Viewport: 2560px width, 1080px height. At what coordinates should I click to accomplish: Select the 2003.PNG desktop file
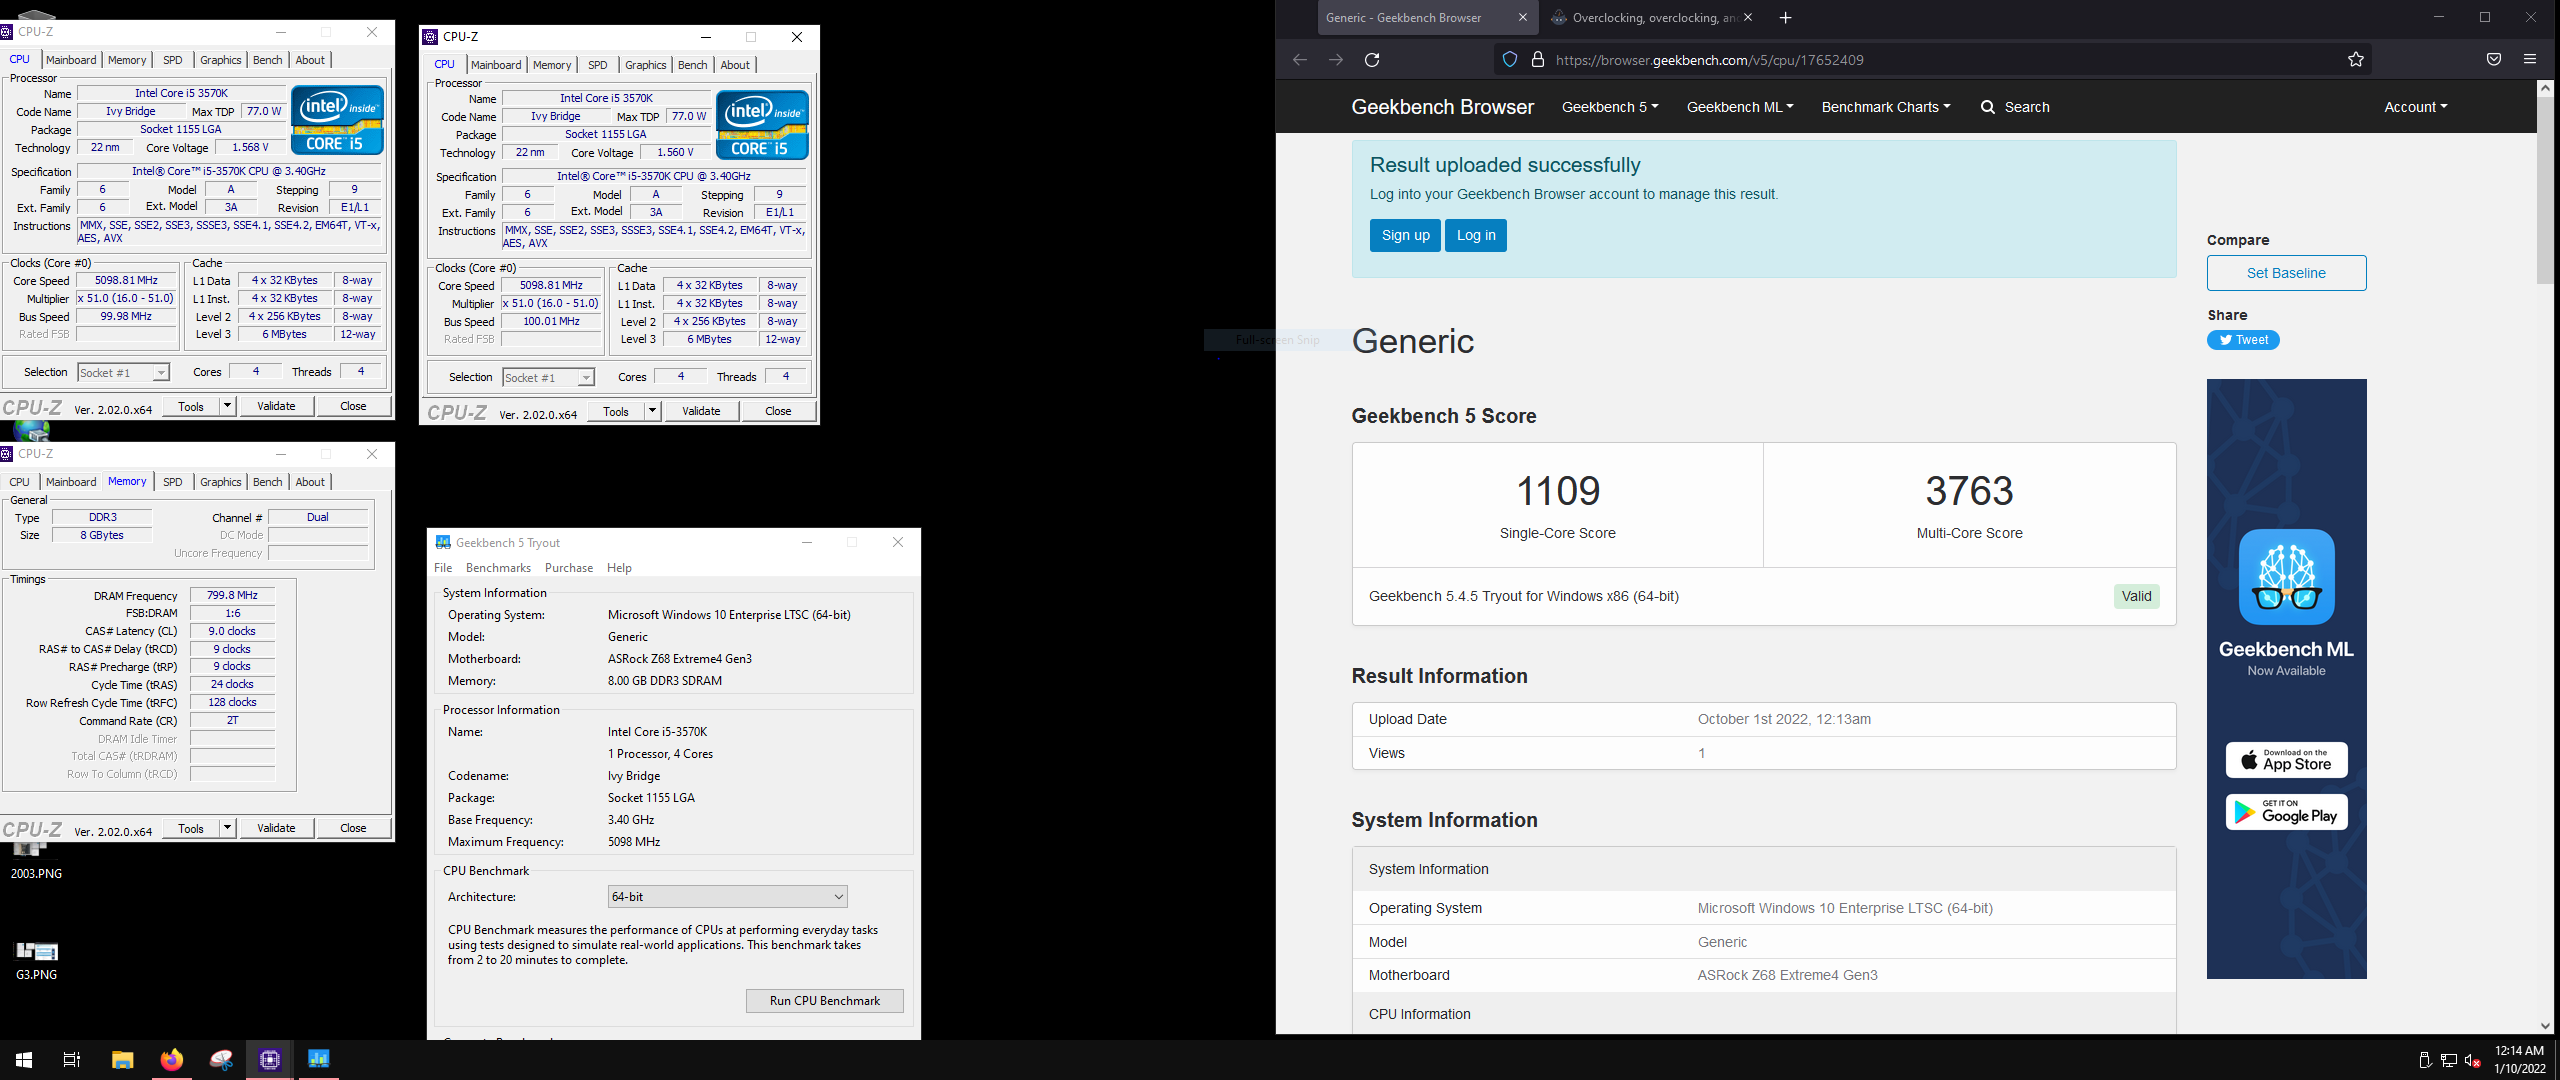coord(36,861)
